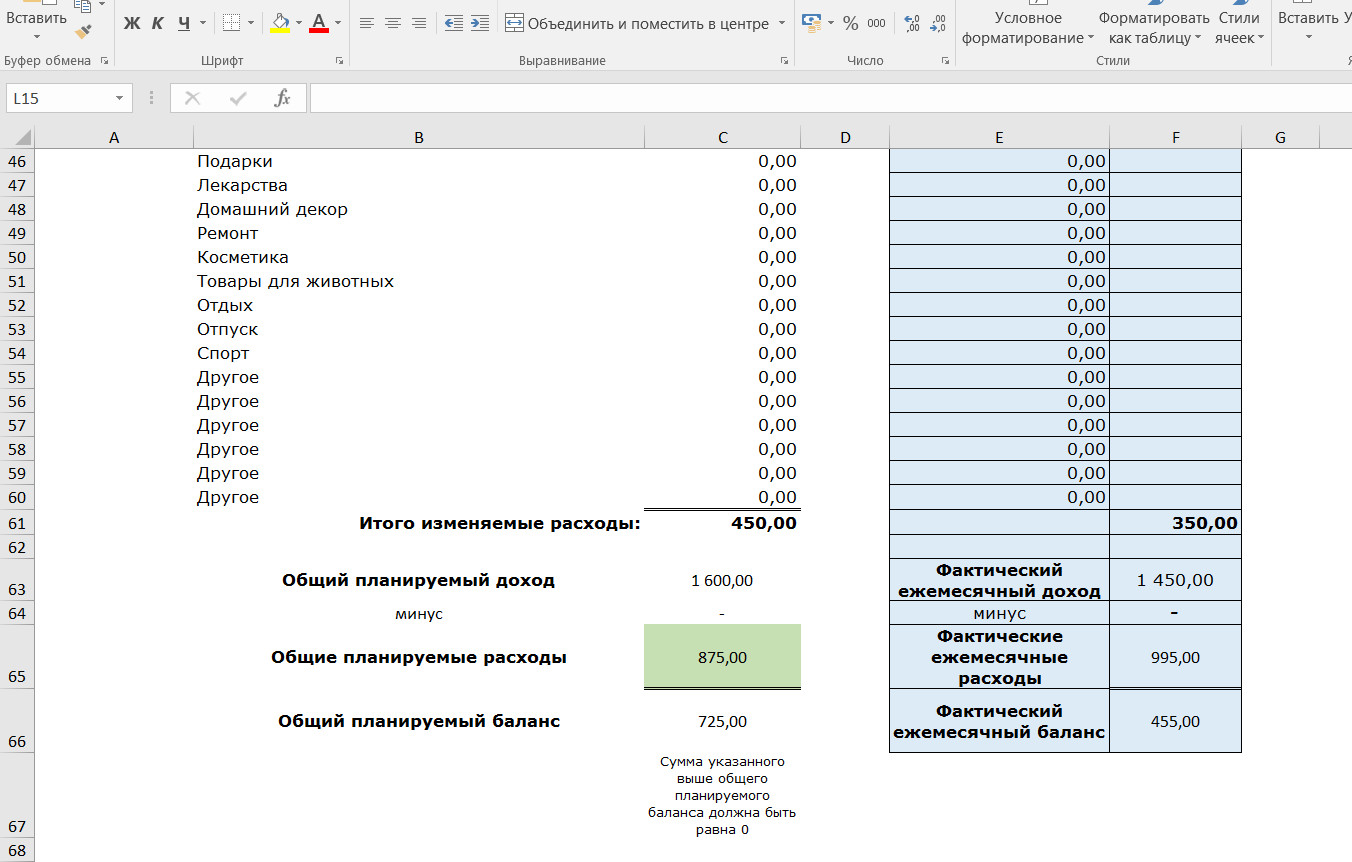Select the cell labeled Подарки

(419, 161)
